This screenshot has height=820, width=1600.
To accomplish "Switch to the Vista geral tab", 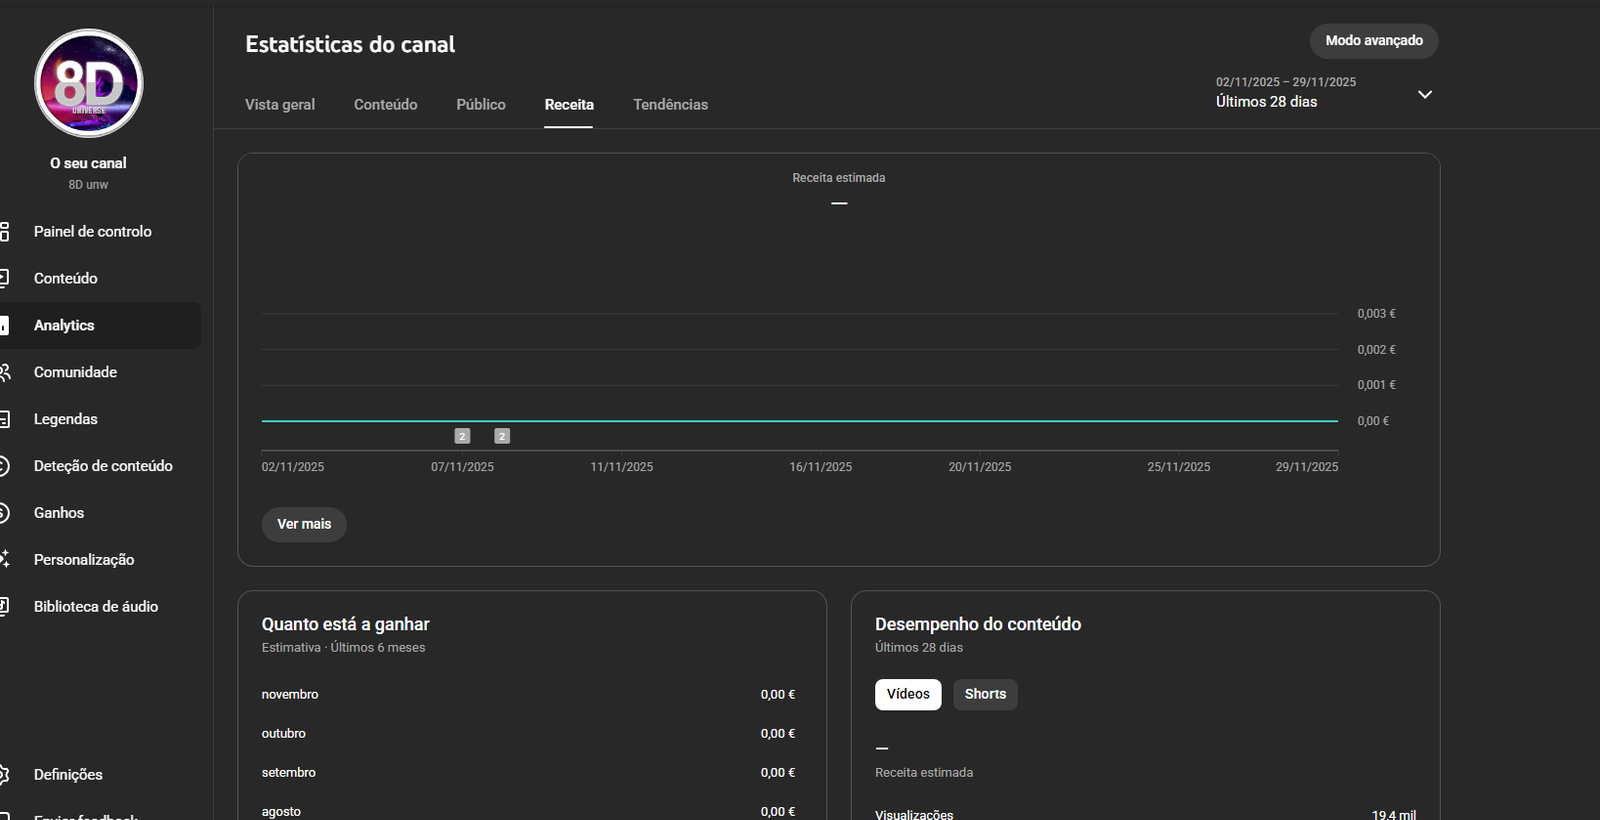I will point(280,105).
